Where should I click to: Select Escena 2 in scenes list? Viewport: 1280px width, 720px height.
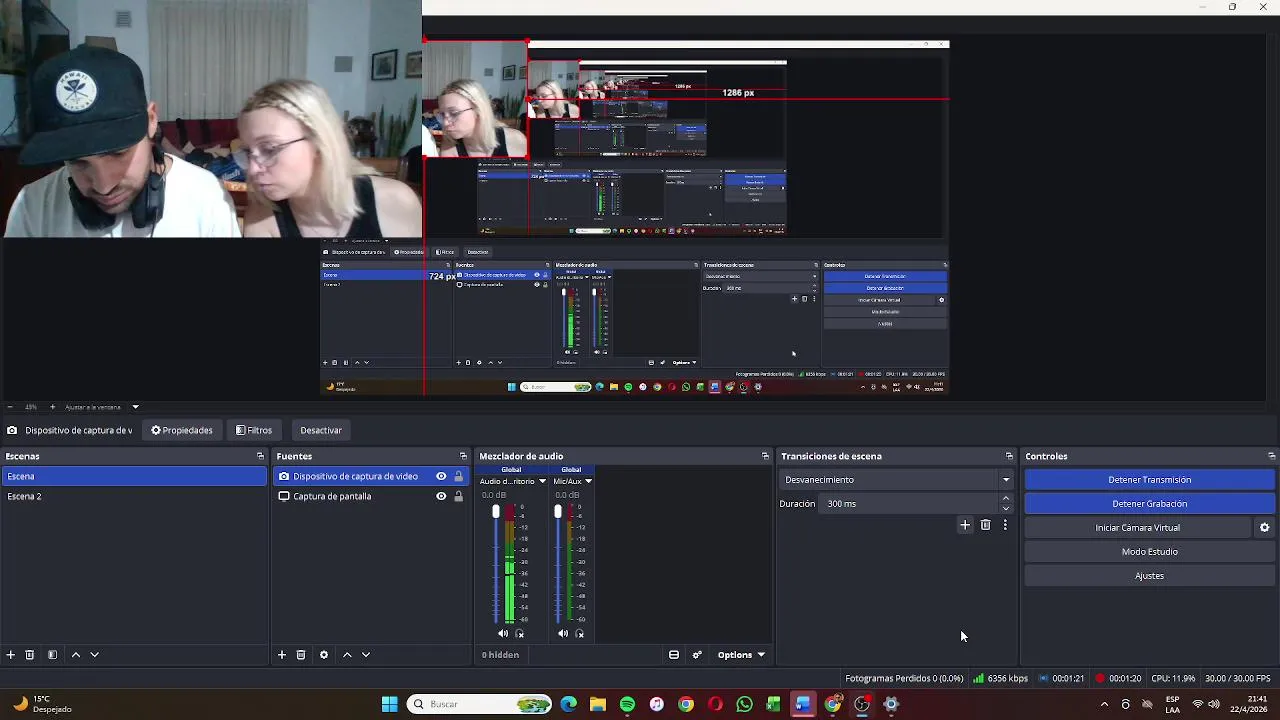pos(134,496)
